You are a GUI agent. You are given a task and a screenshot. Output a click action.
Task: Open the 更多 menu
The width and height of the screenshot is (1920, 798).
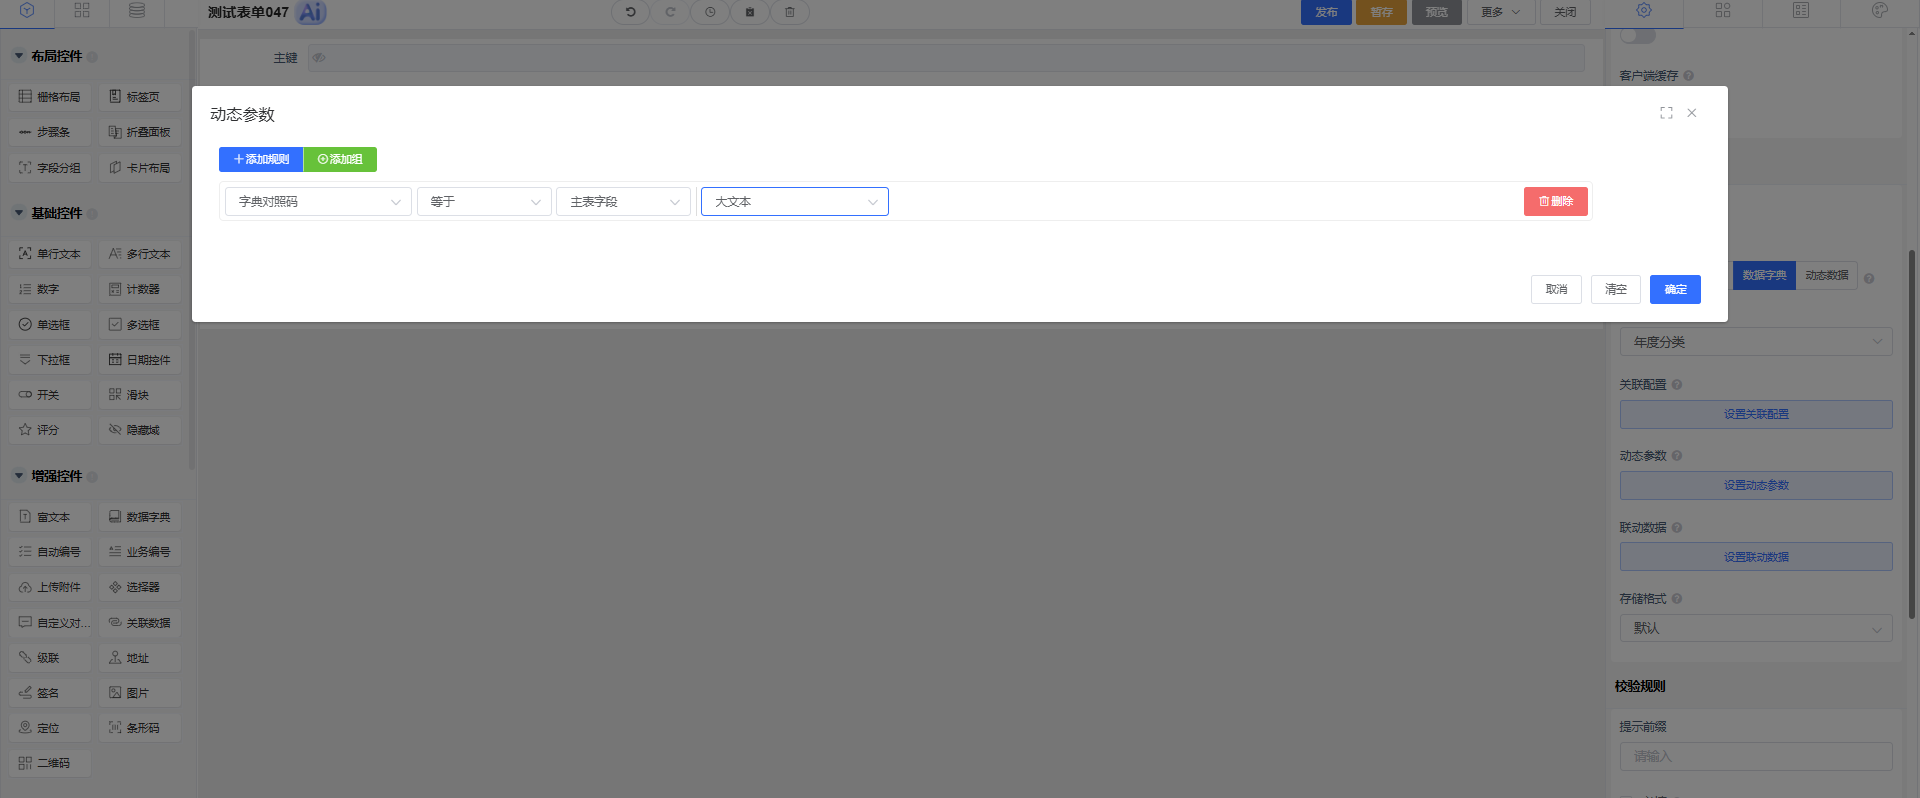tap(1500, 12)
